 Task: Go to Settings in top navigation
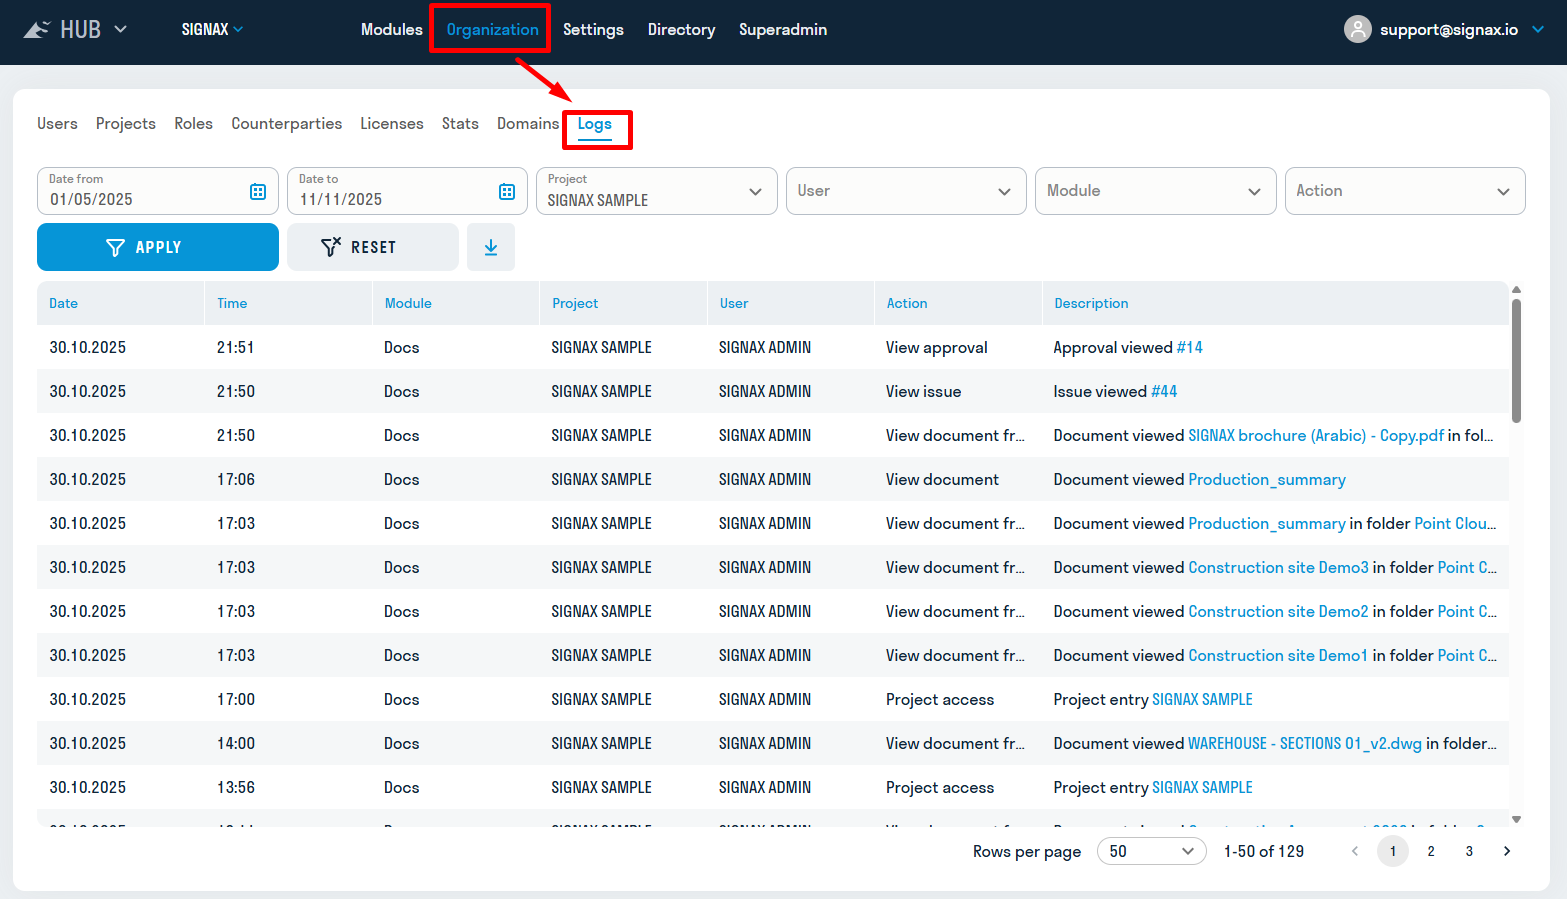click(x=593, y=30)
